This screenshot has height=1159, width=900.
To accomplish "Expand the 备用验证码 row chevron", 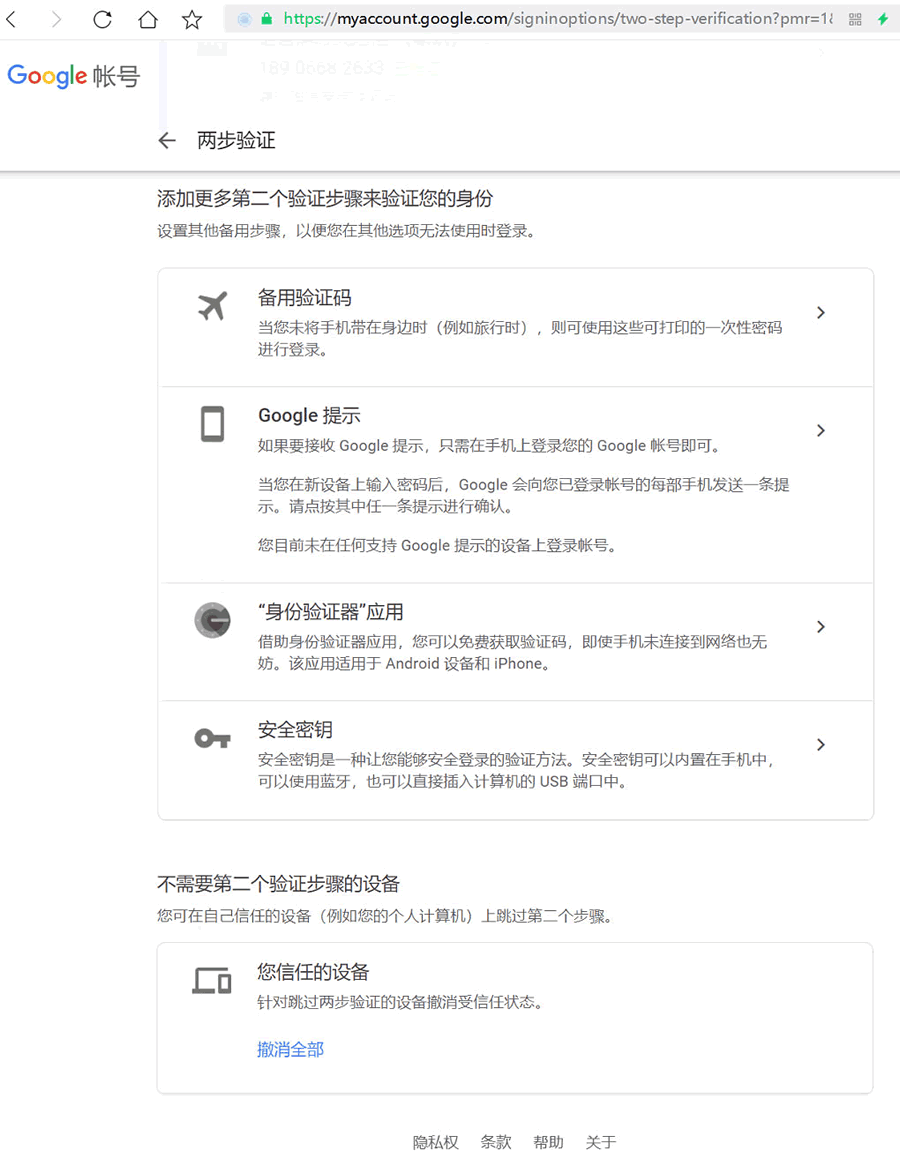I will [821, 313].
